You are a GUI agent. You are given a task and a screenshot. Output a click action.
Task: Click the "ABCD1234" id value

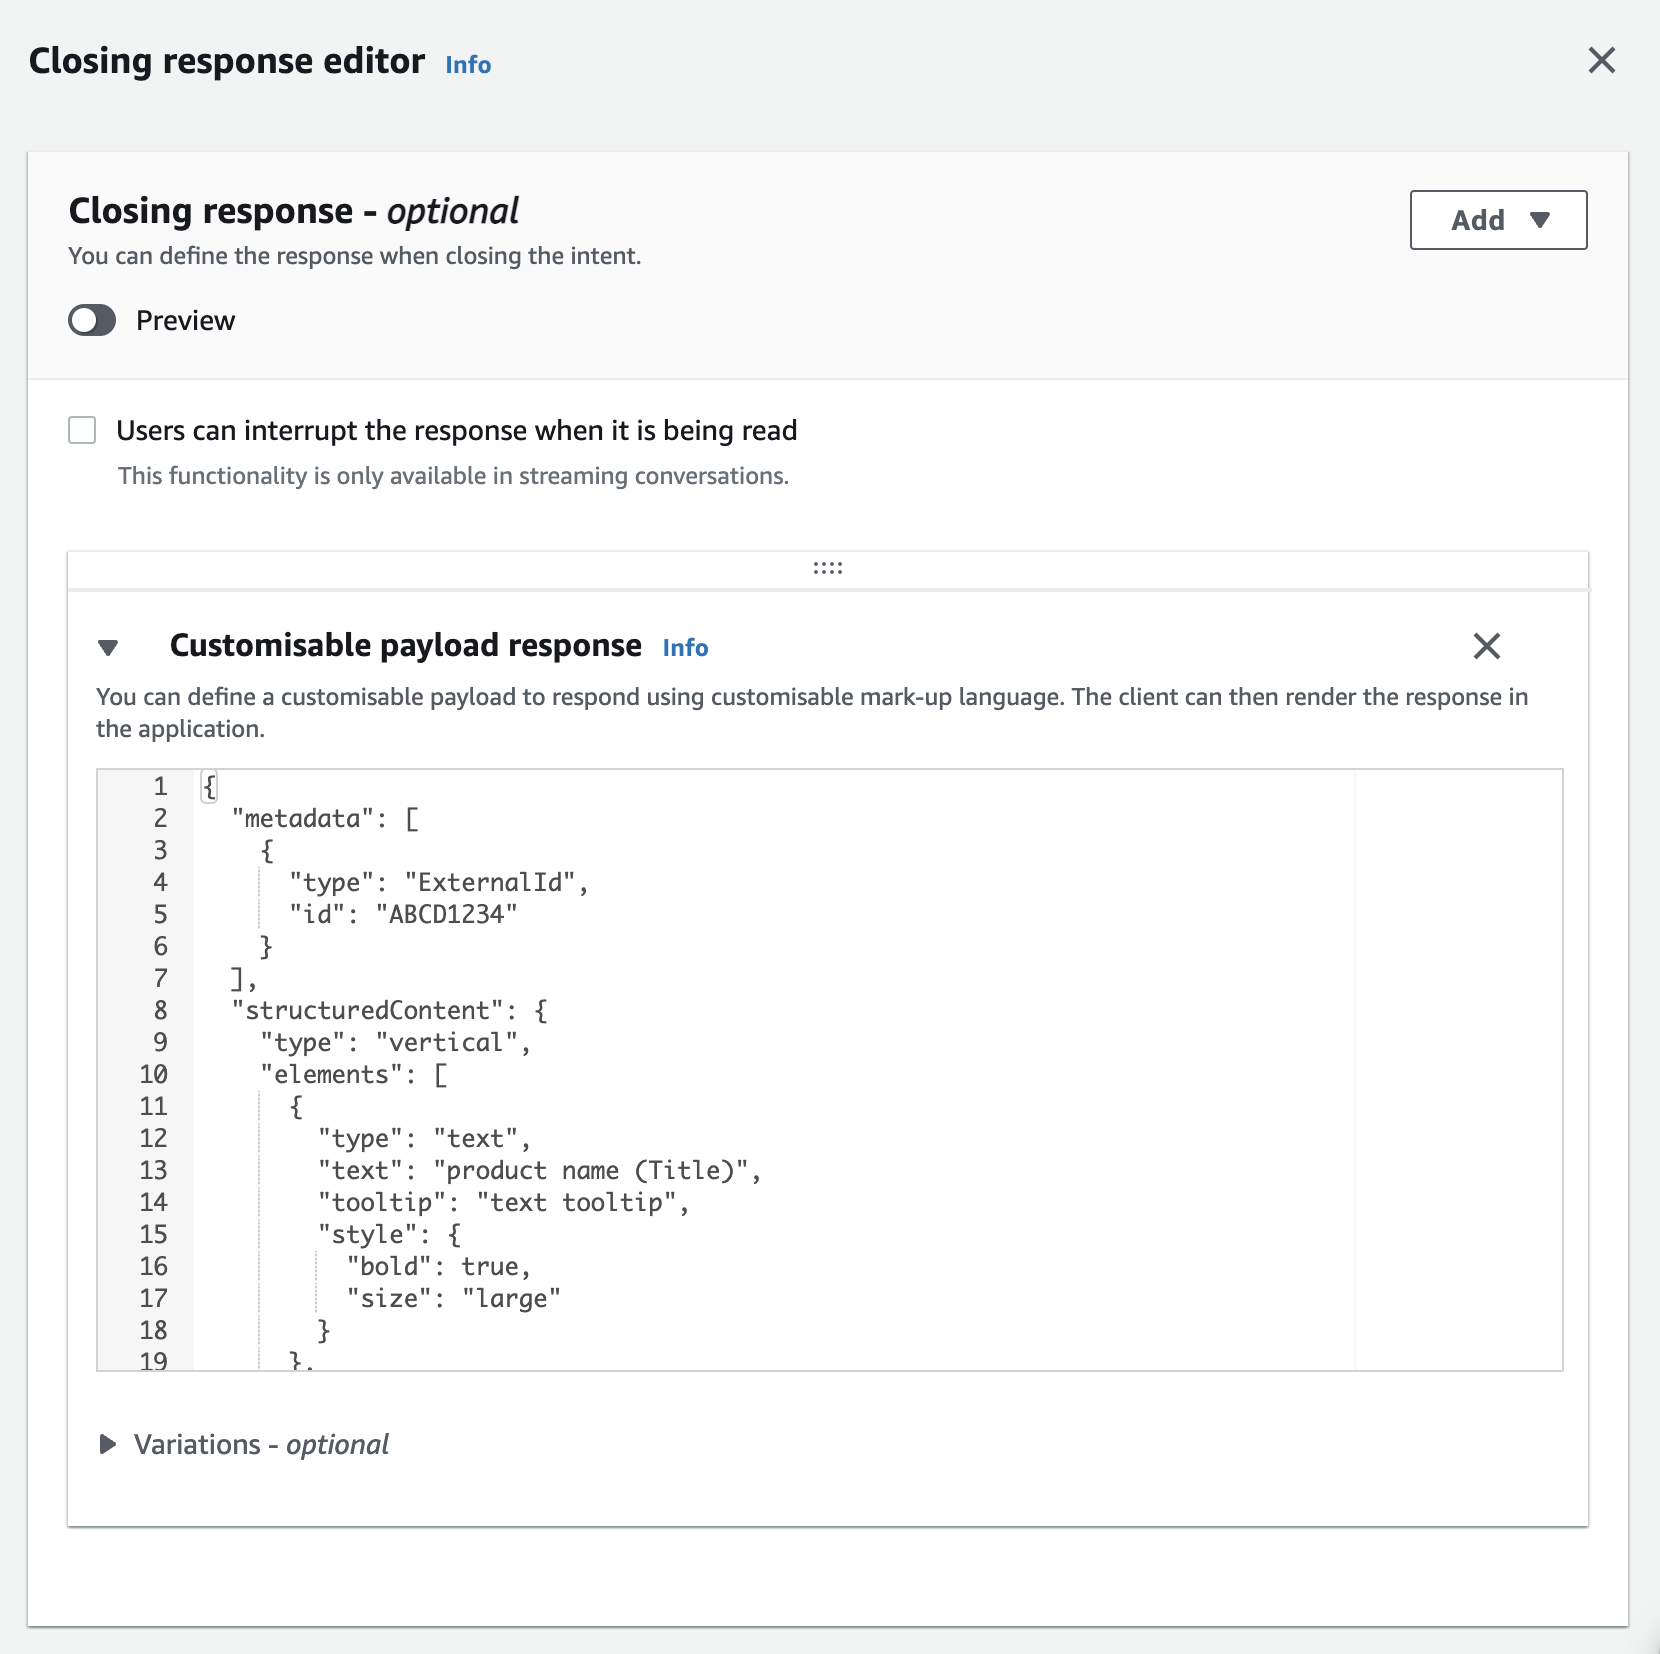point(447,915)
